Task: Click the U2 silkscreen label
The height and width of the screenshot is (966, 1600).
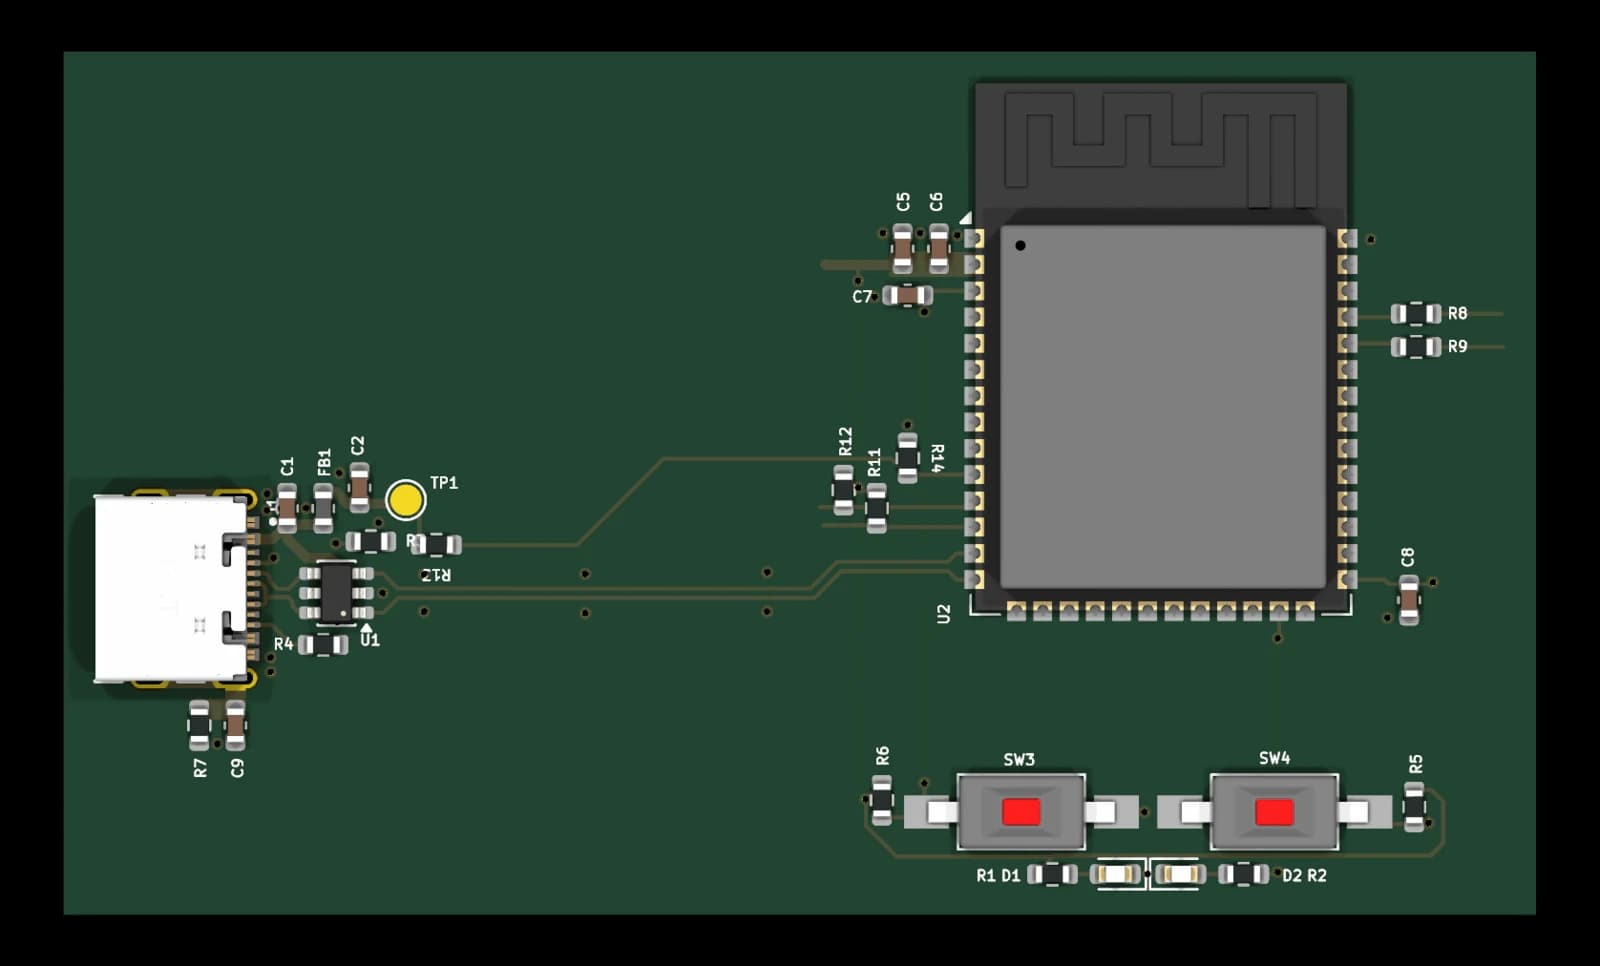Action: 943,614
